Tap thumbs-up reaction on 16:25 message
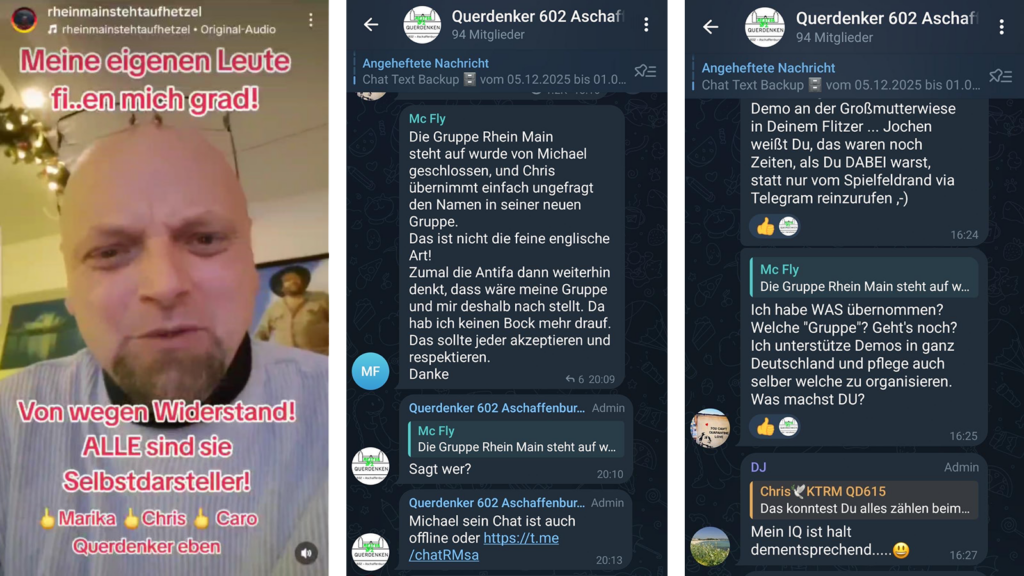The height and width of the screenshot is (576, 1024). pyautogui.click(x=765, y=426)
